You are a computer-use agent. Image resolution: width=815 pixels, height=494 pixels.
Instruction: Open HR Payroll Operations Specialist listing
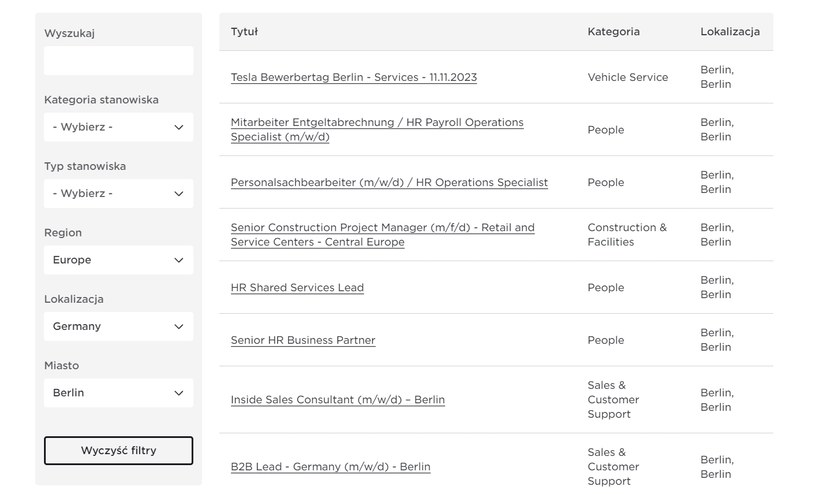377,129
